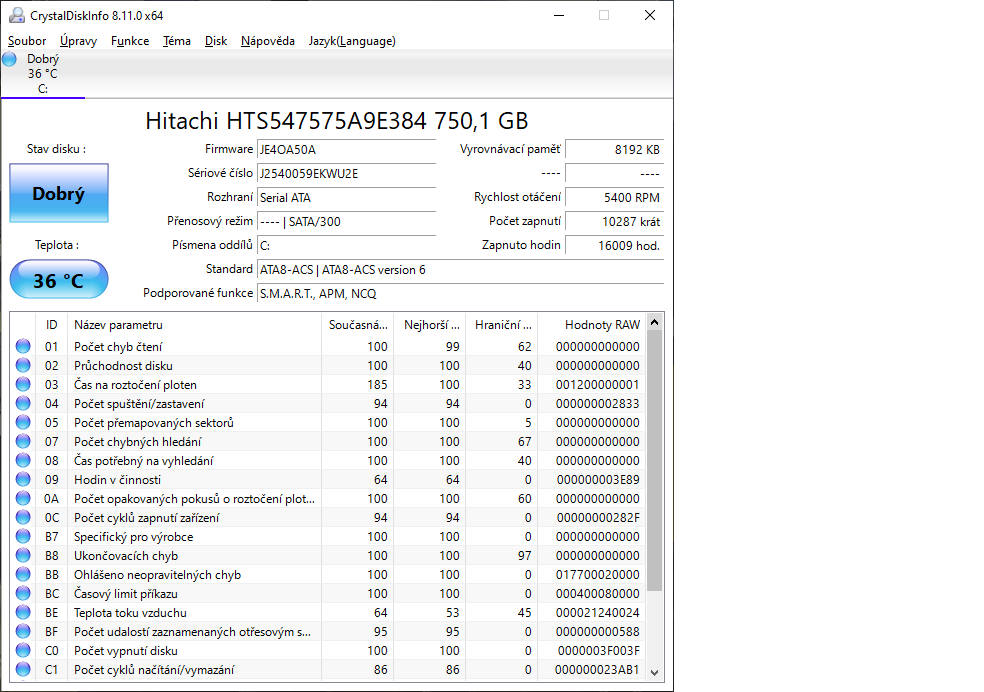
Task: Click the Dobrý health status button
Action: click(x=59, y=194)
